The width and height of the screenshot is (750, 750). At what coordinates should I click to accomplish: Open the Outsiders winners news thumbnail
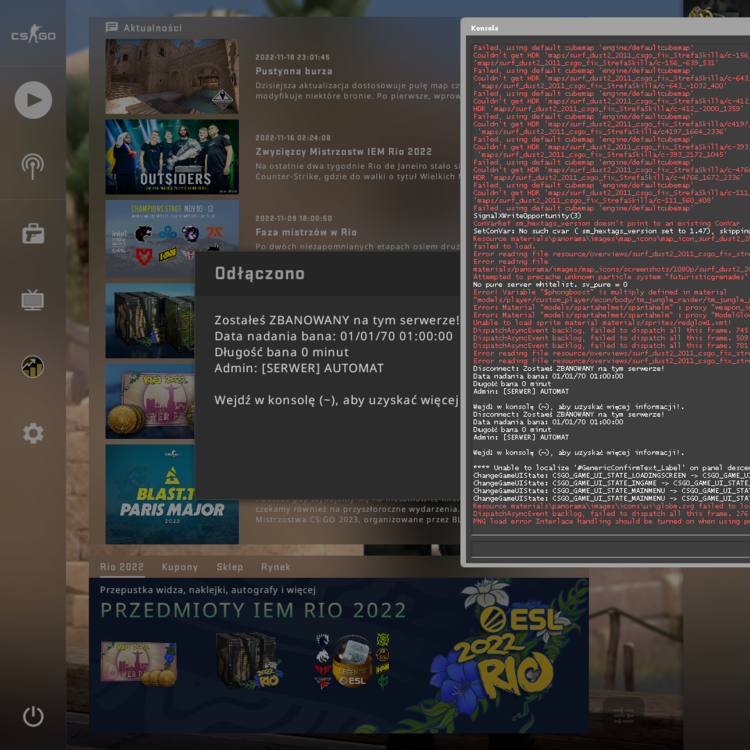tap(172, 157)
